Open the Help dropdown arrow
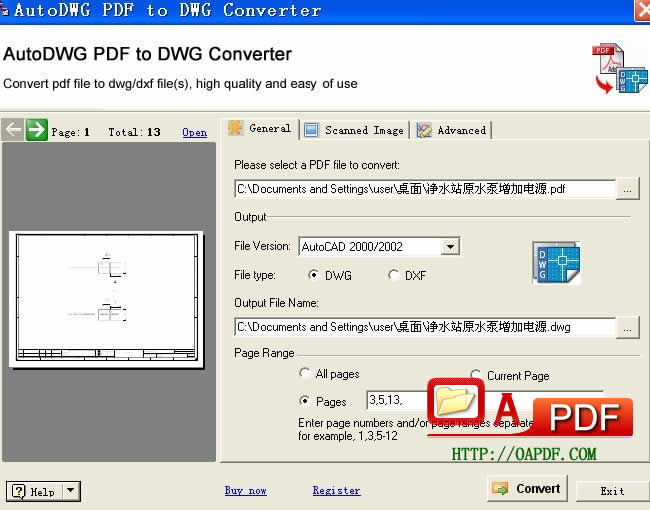Image resolution: width=650 pixels, height=510 pixels. (71, 491)
